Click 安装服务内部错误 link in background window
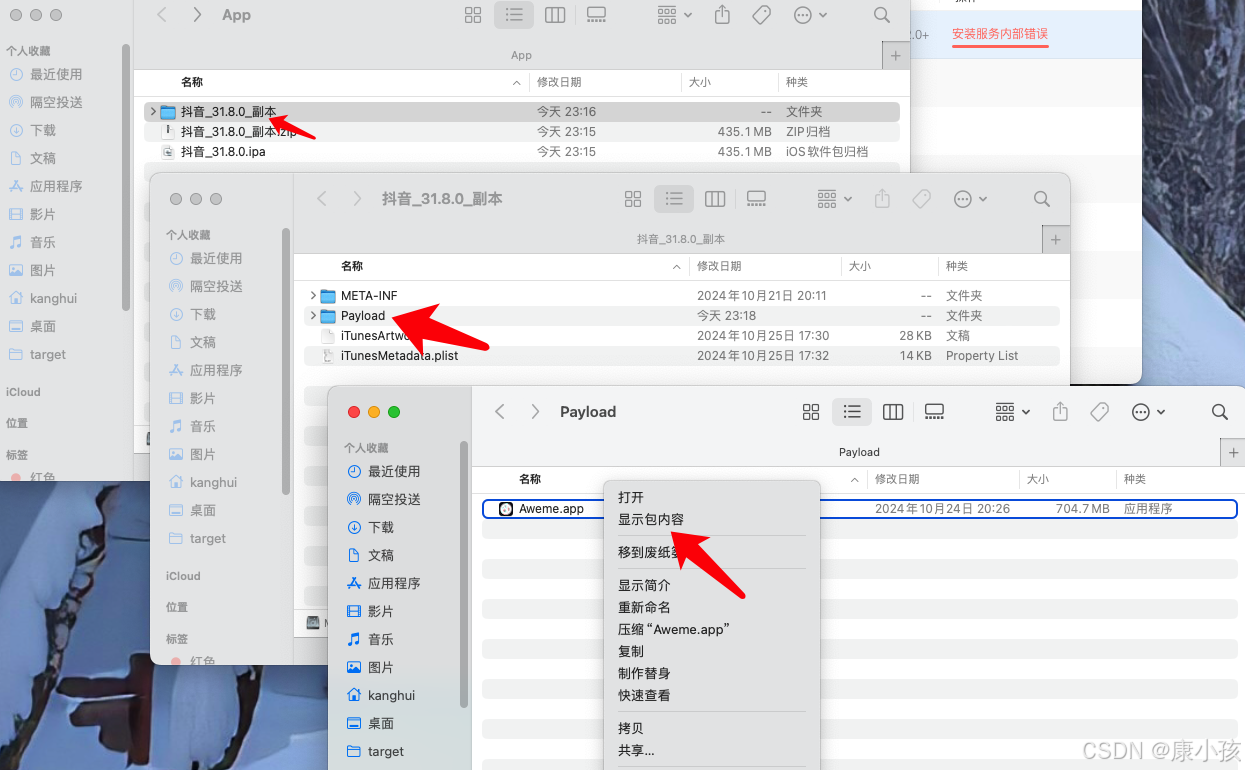The image size is (1245, 770). pyautogui.click(x=1000, y=34)
